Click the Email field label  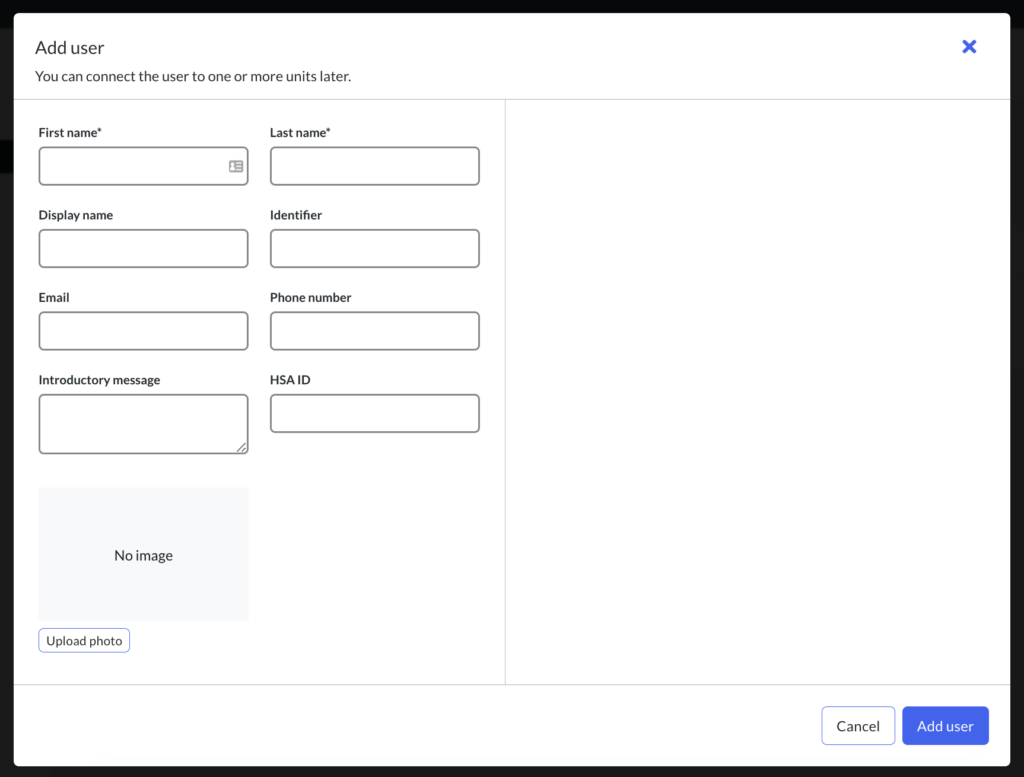pos(54,297)
